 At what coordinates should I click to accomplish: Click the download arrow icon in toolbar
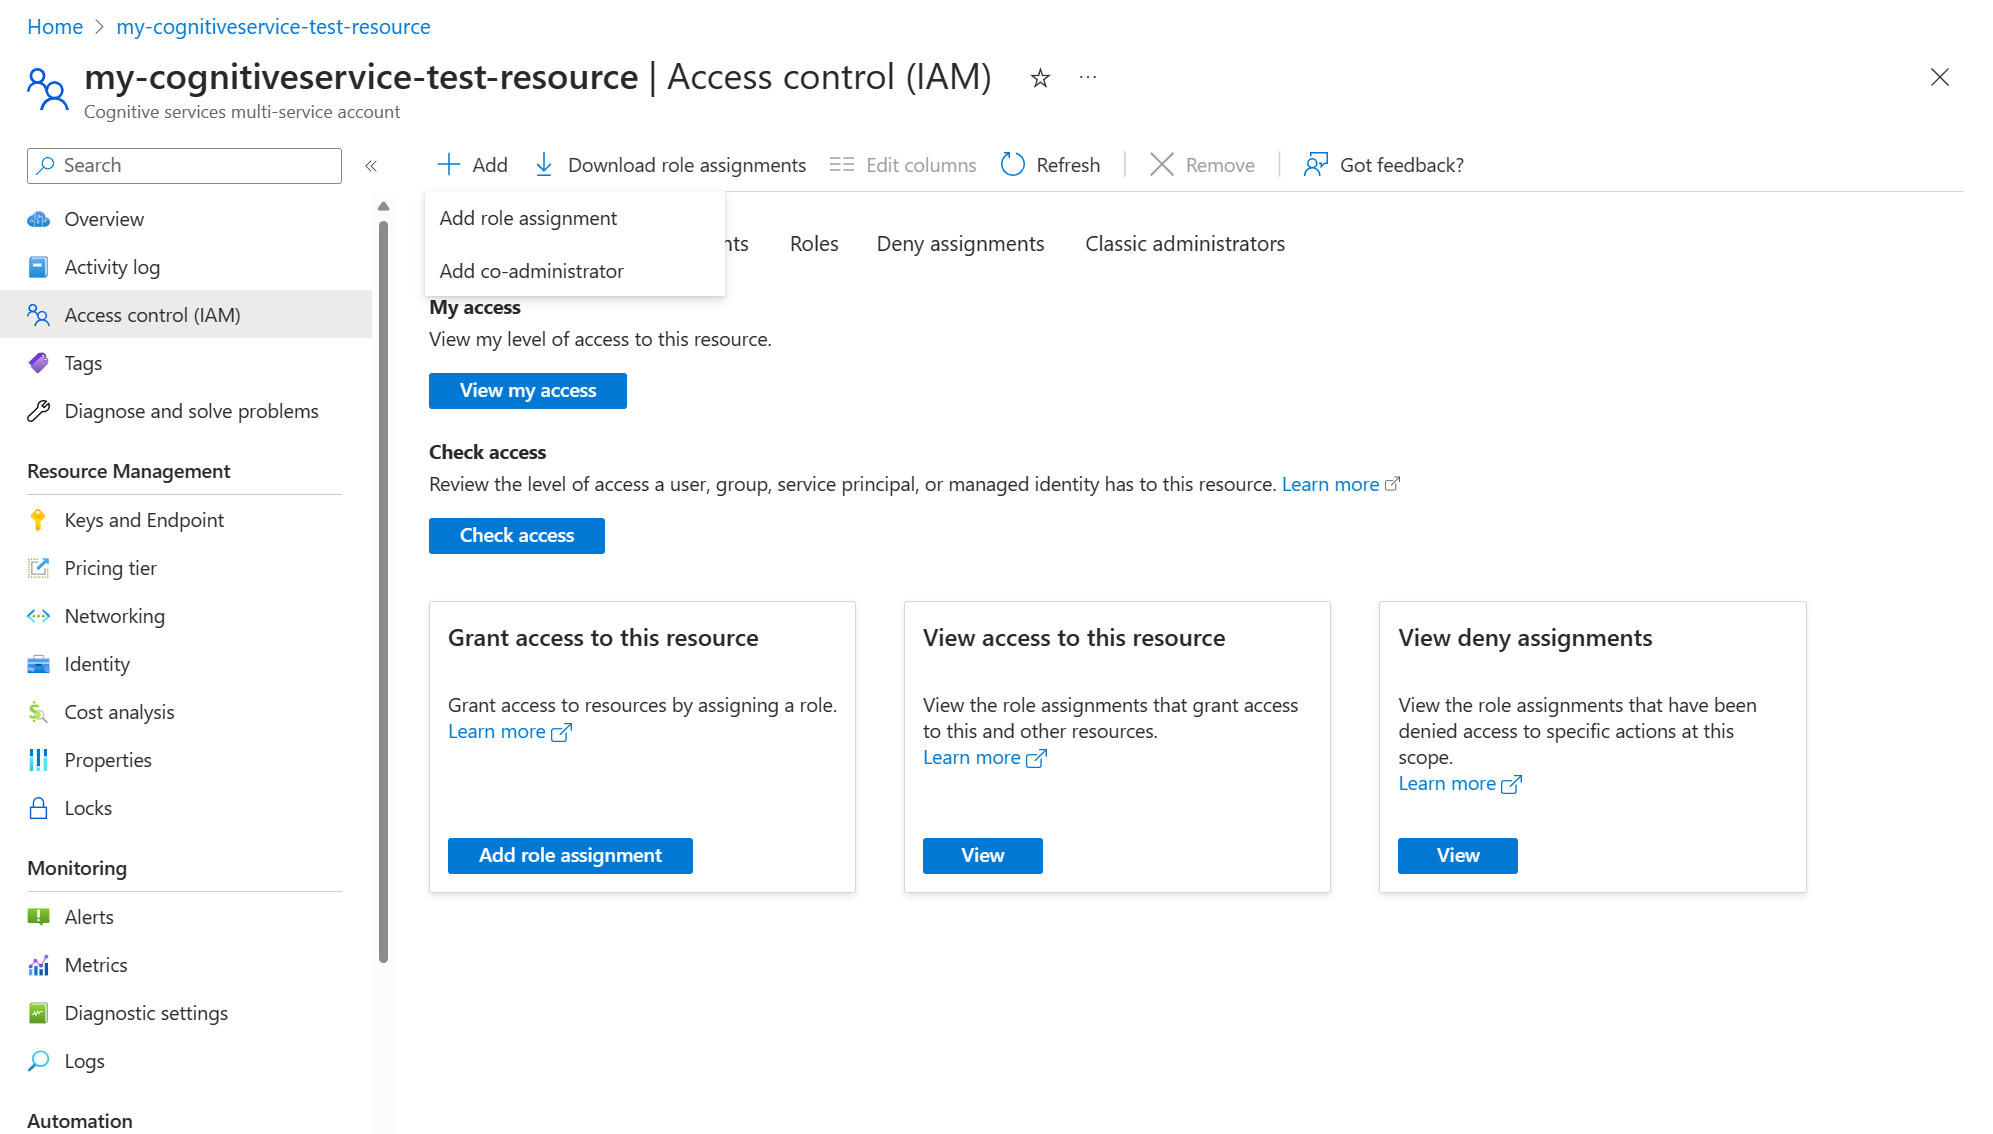click(544, 165)
